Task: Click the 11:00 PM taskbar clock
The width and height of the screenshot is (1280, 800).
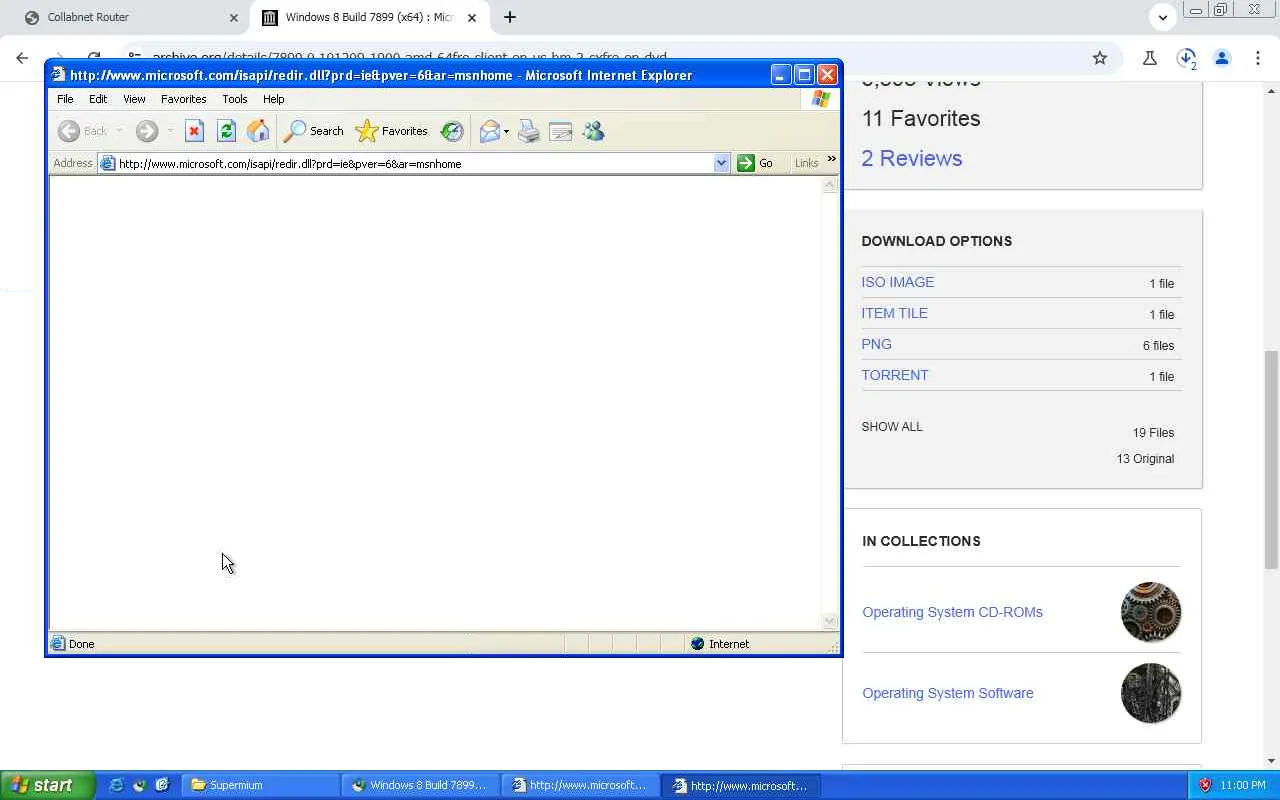Action: point(1243,785)
